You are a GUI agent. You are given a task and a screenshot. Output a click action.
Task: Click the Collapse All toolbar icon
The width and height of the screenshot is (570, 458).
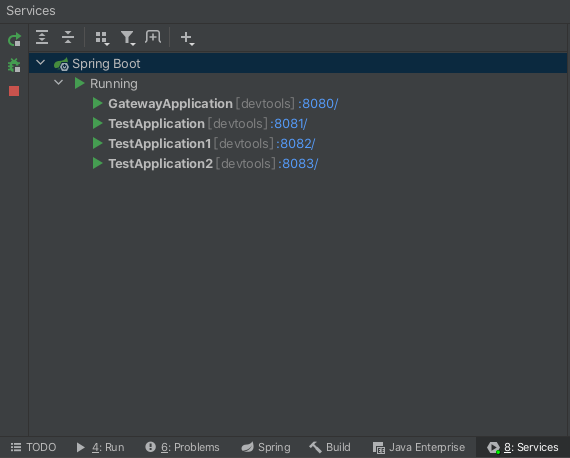[68, 37]
